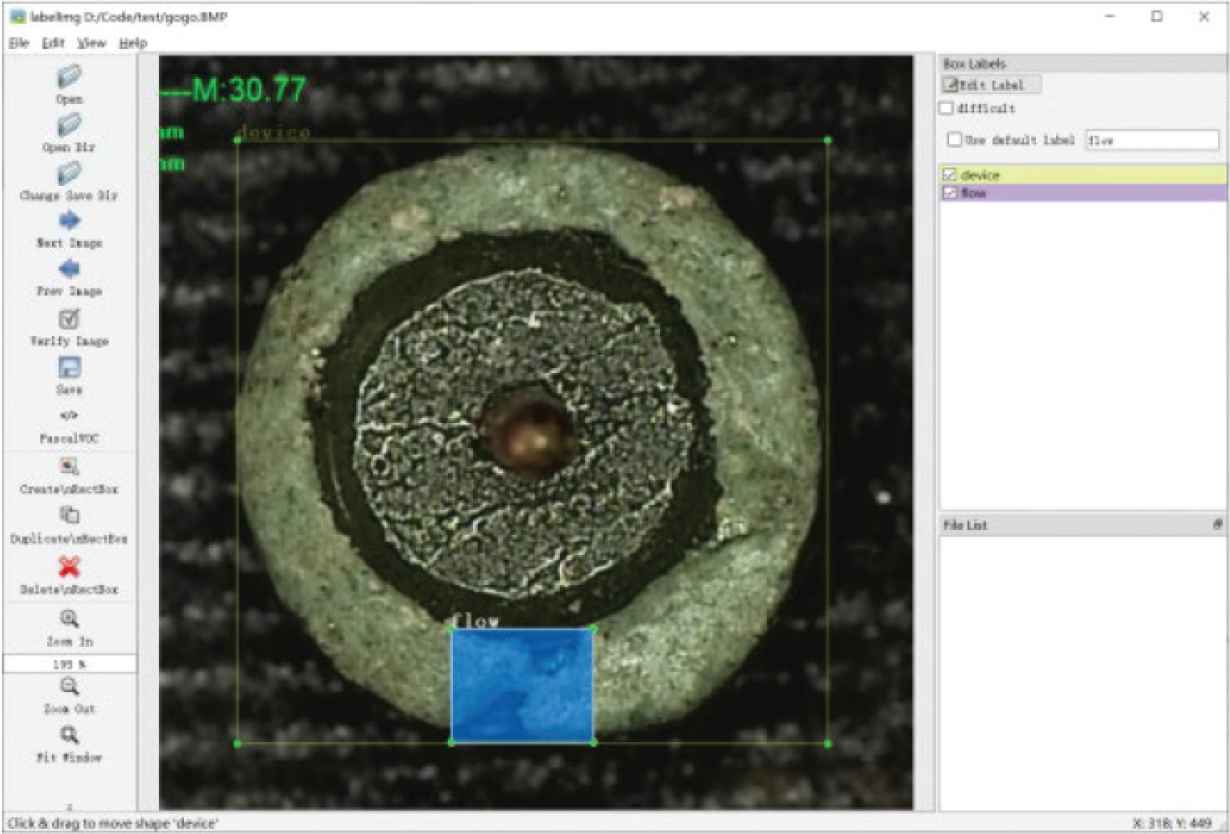Open the View menu
Image resolution: width=1230 pixels, height=834 pixels.
click(x=92, y=43)
